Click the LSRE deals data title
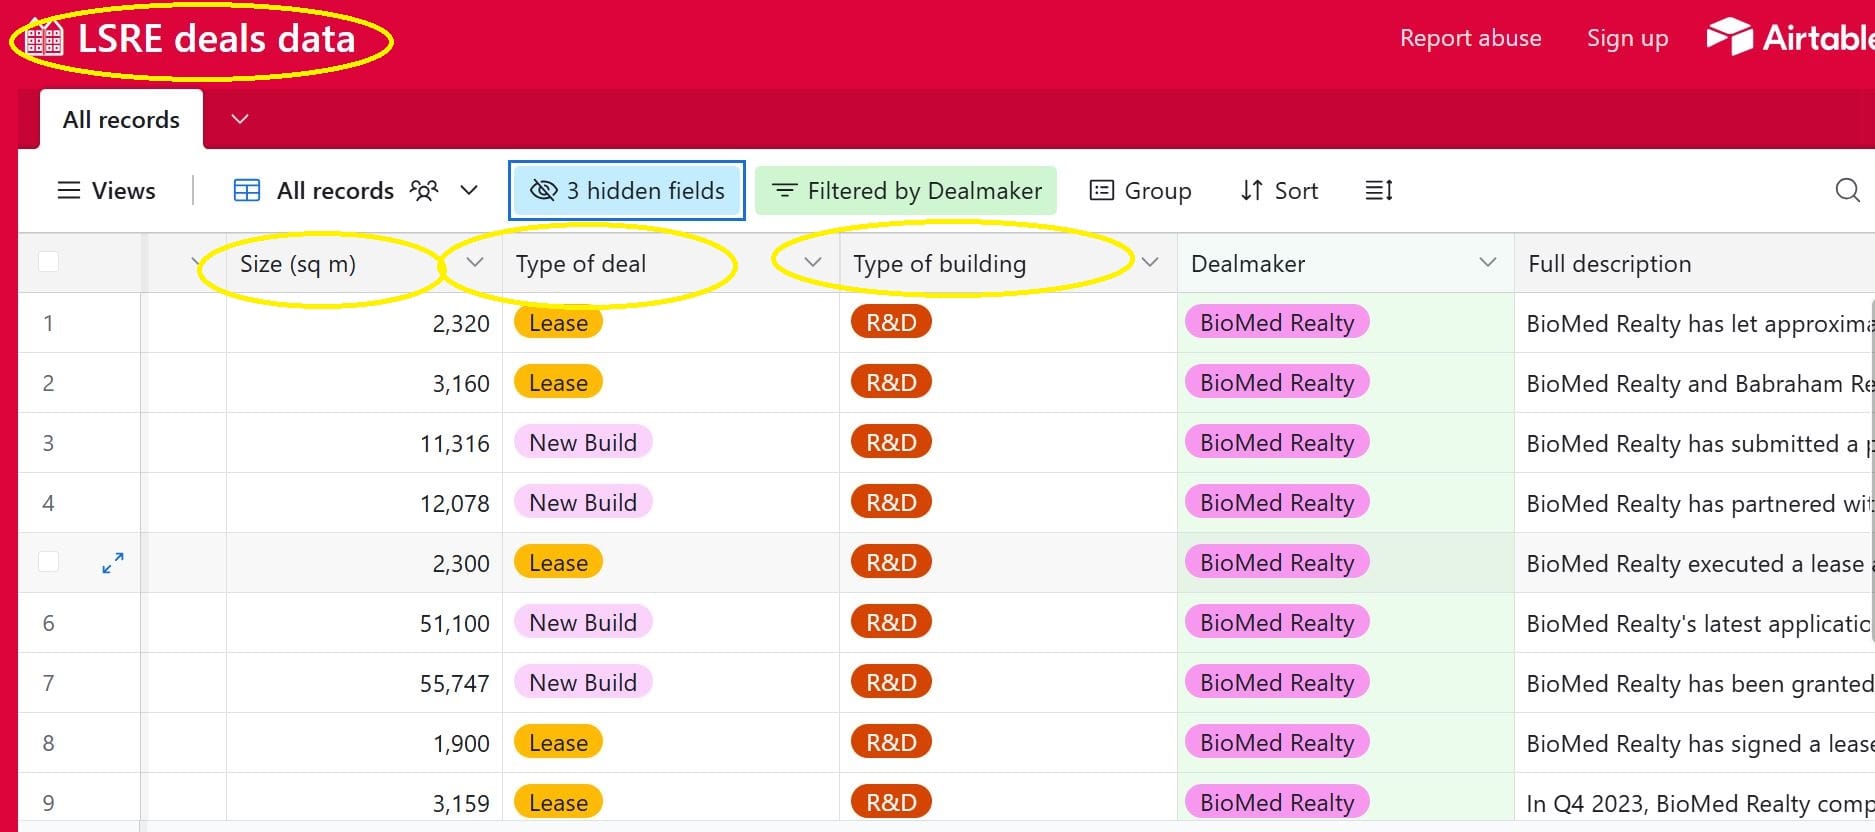This screenshot has height=832, width=1875. pos(216,38)
